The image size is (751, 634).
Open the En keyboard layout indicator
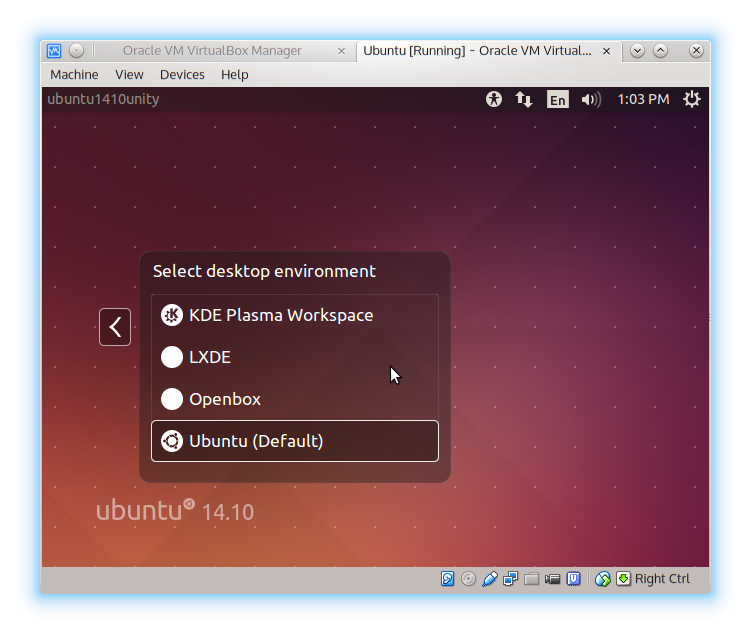[557, 99]
